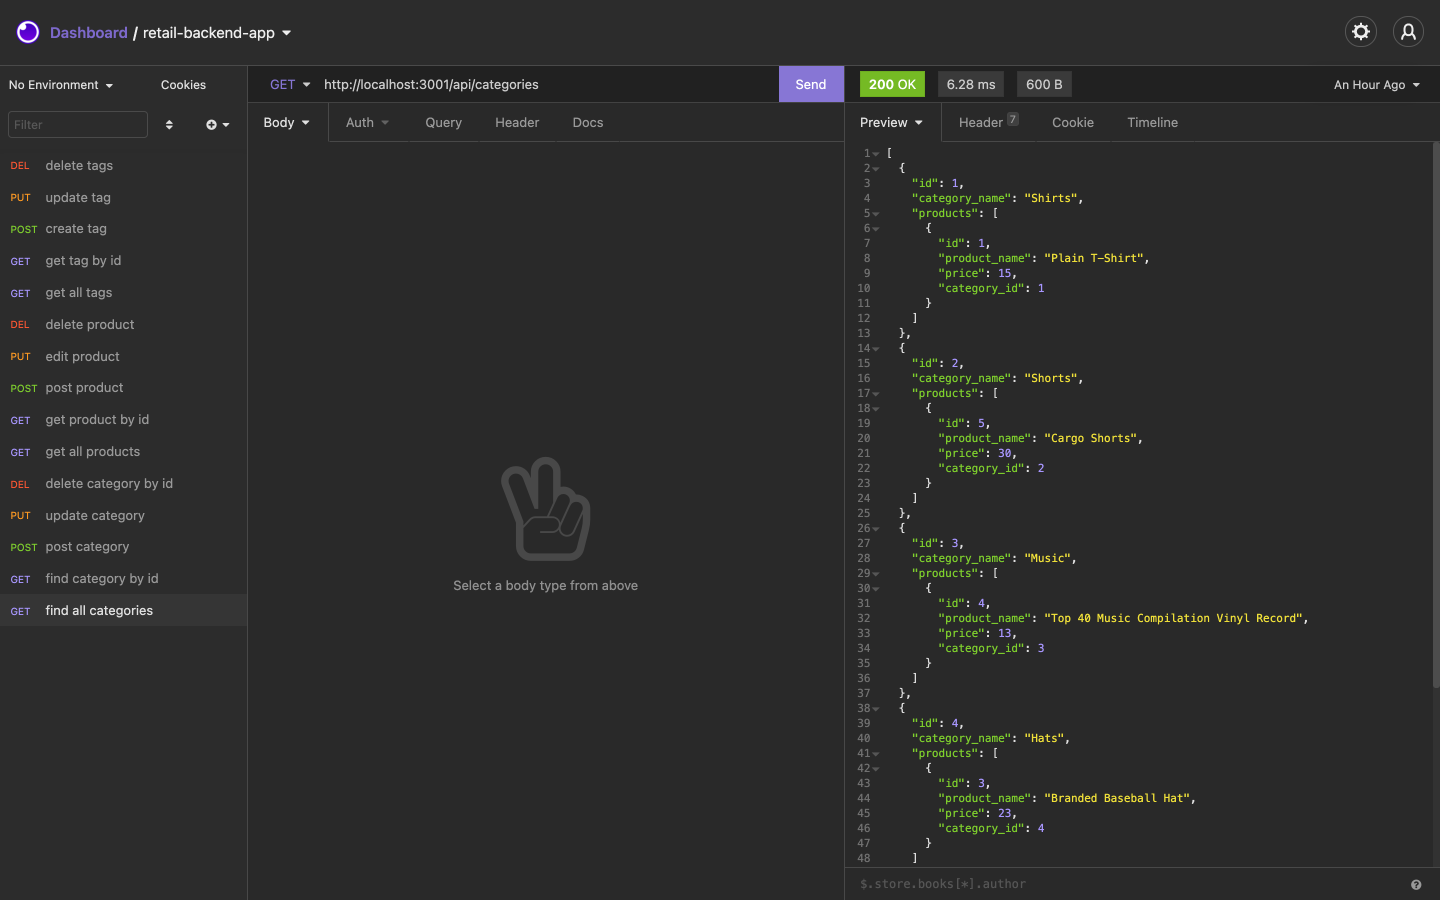Click the sort requests icon in sidebar
The image size is (1441, 900).
point(169,124)
